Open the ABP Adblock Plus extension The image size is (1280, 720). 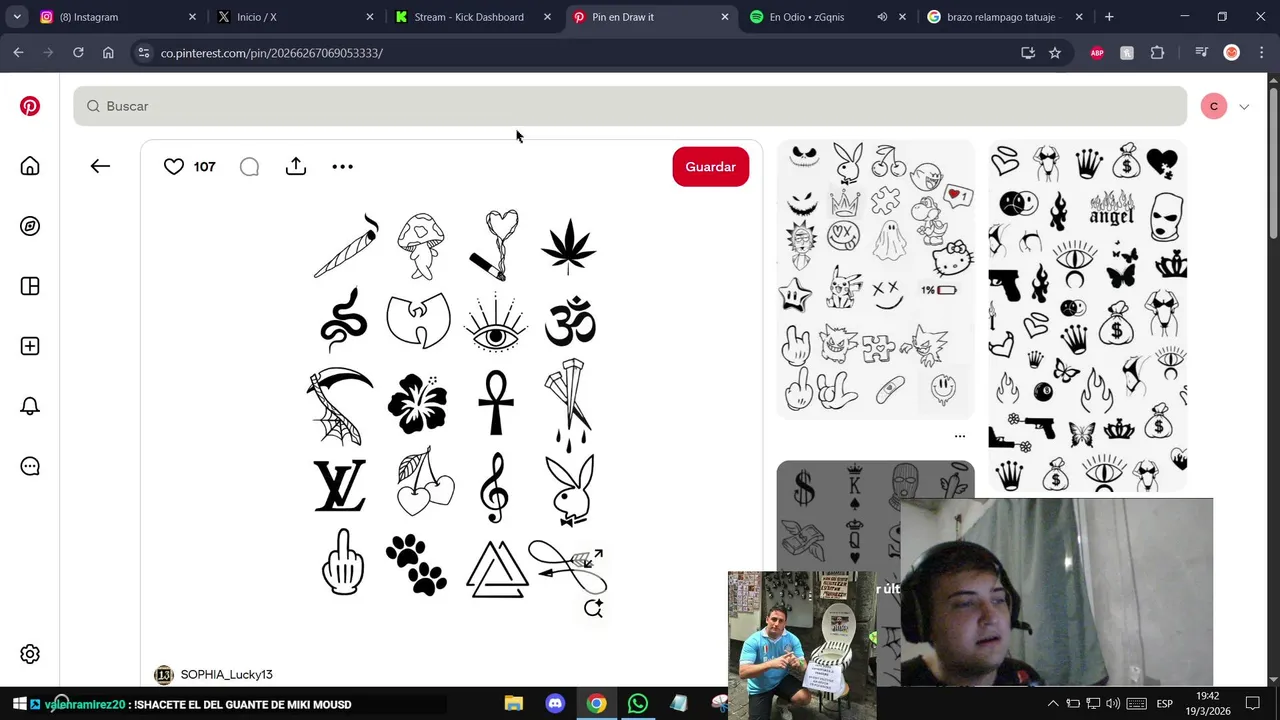1097,53
